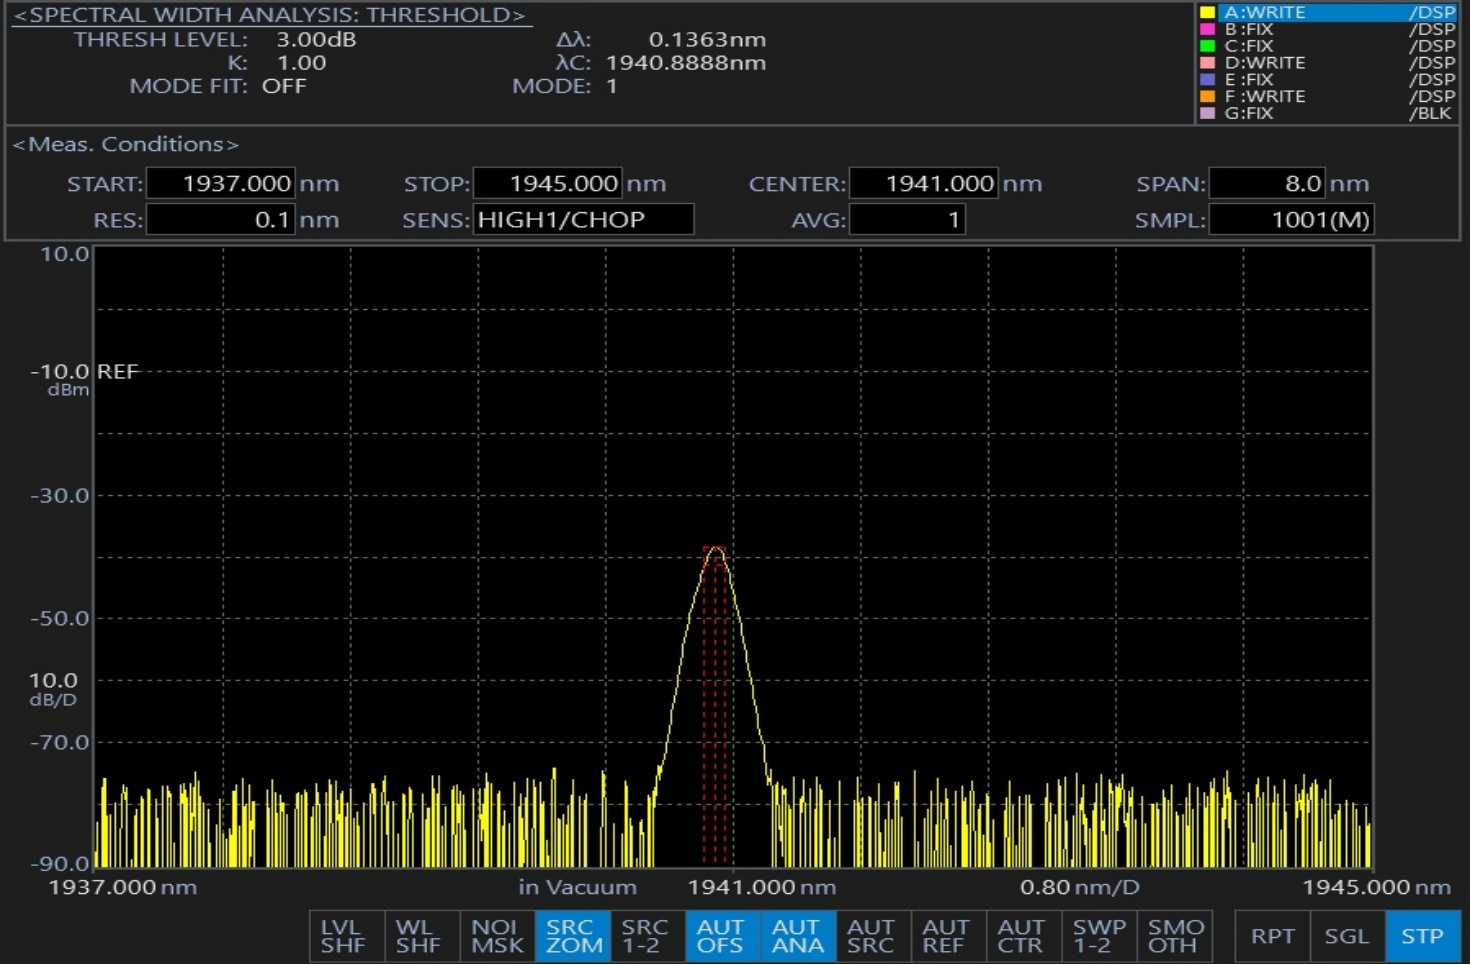Start repeat sweep with RPT button
Viewport: 1471px width, 965px height.
1272,936
